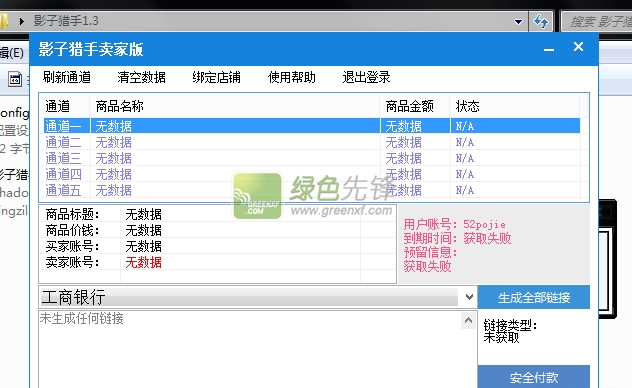Close the 影子猎手卖家版 window
Image resolution: width=632 pixels, height=388 pixels.
[578, 47]
